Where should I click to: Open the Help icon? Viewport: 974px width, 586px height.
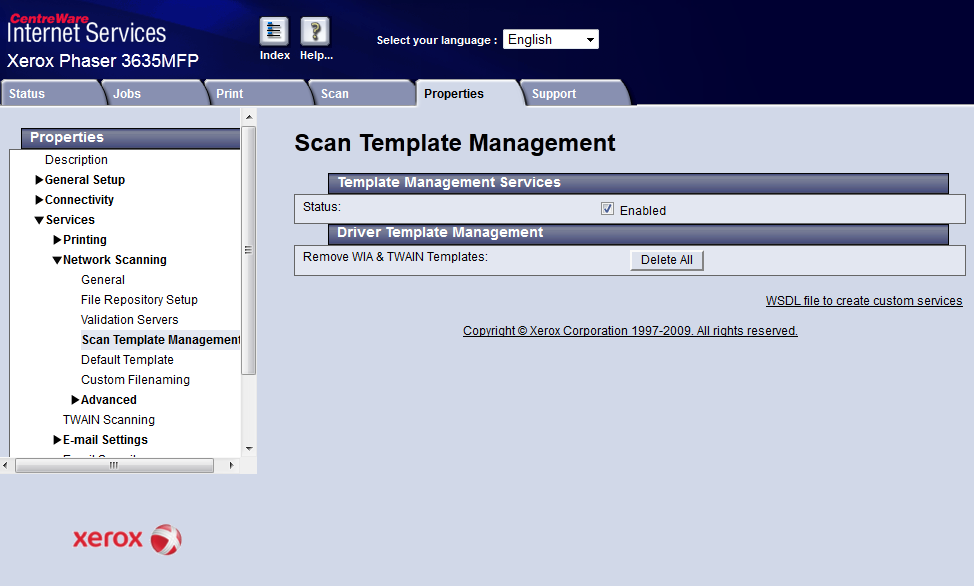315,32
